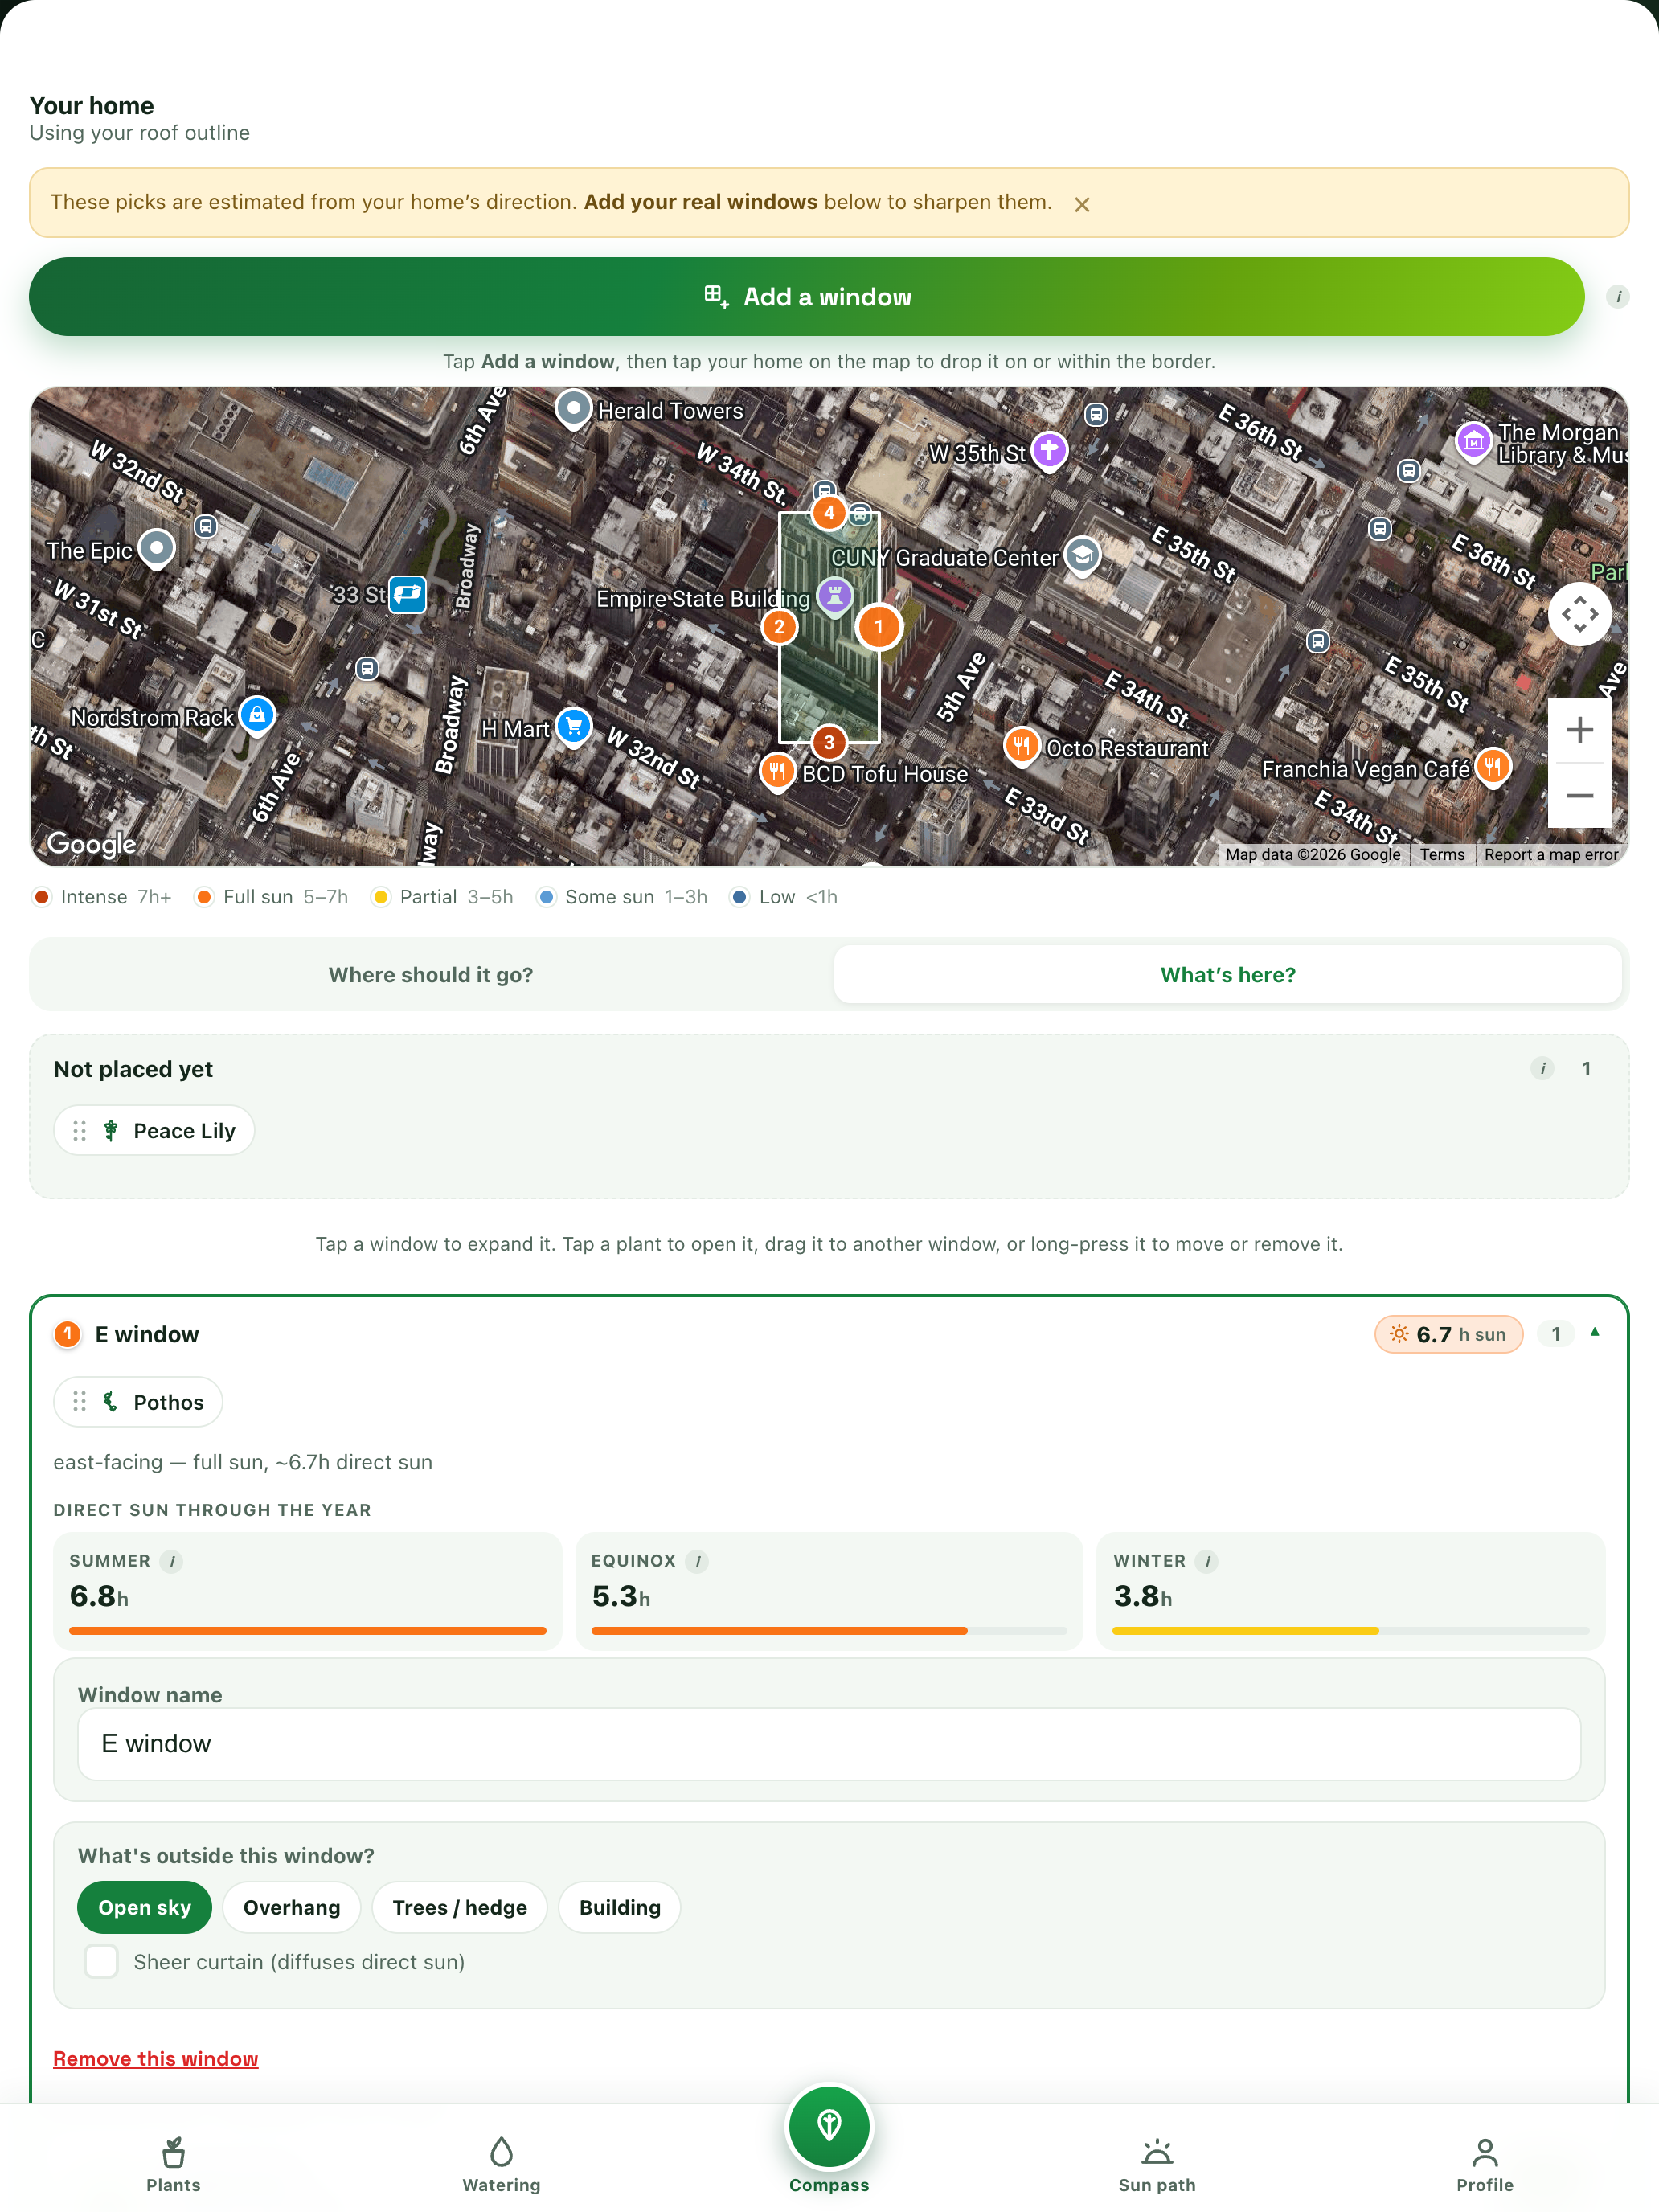Click the Summer 6.8h sun bar
The width and height of the screenshot is (1659, 2212).
(308, 1631)
